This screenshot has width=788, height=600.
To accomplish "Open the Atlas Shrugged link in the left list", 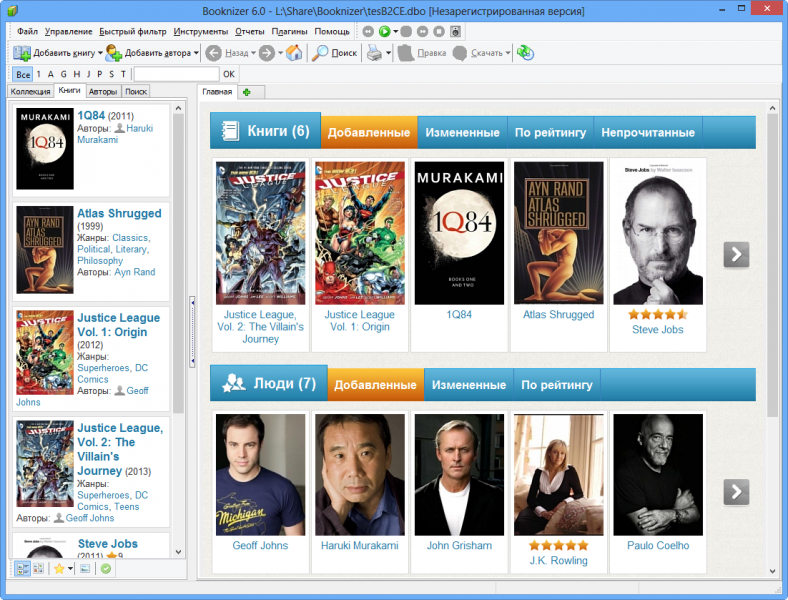I will pyautogui.click(x=119, y=213).
